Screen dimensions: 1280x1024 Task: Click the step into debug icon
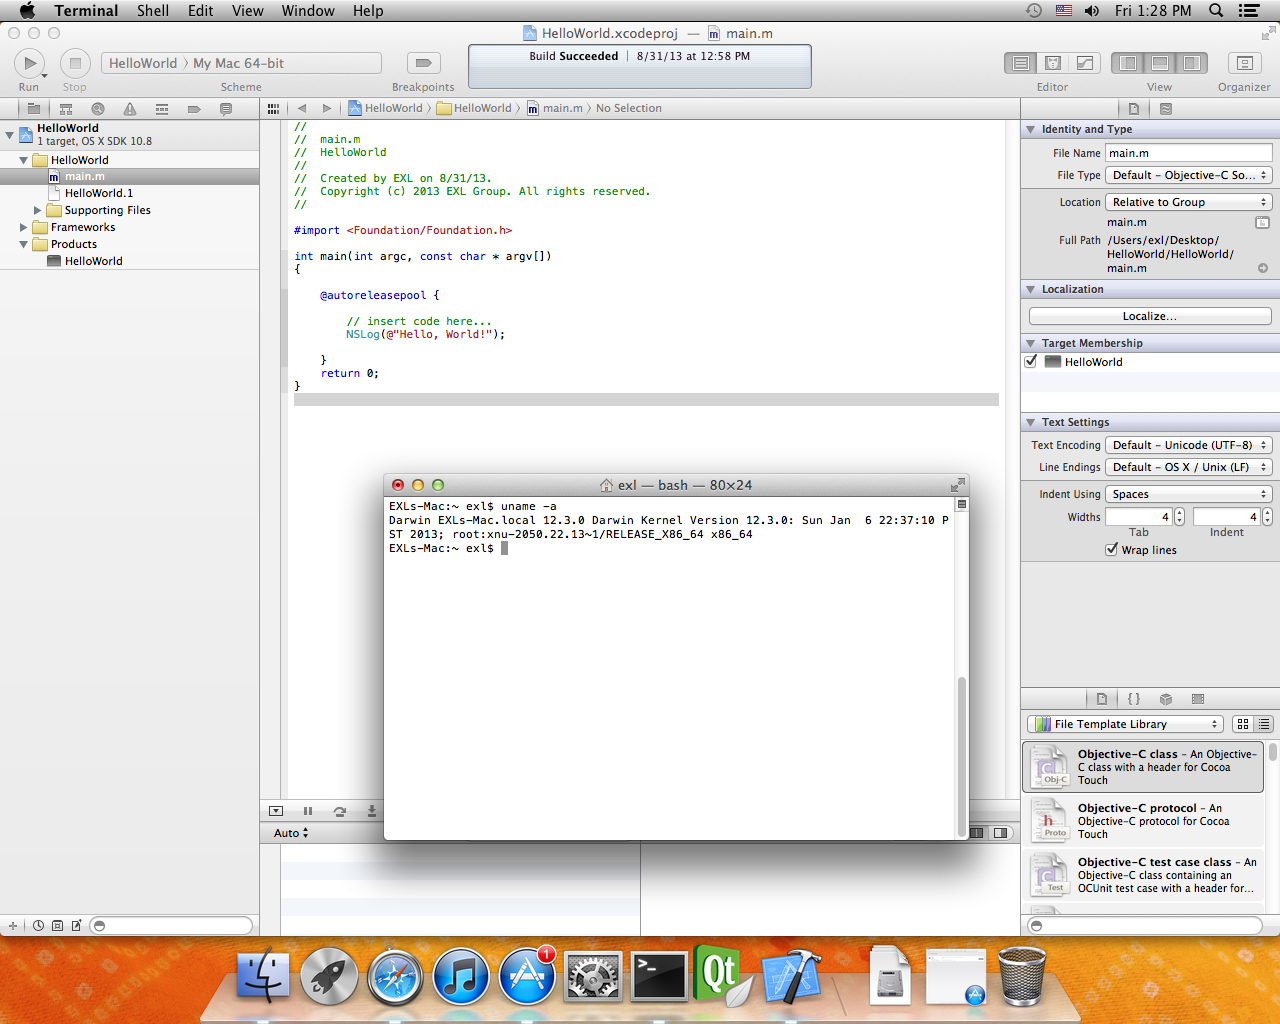tap(372, 811)
